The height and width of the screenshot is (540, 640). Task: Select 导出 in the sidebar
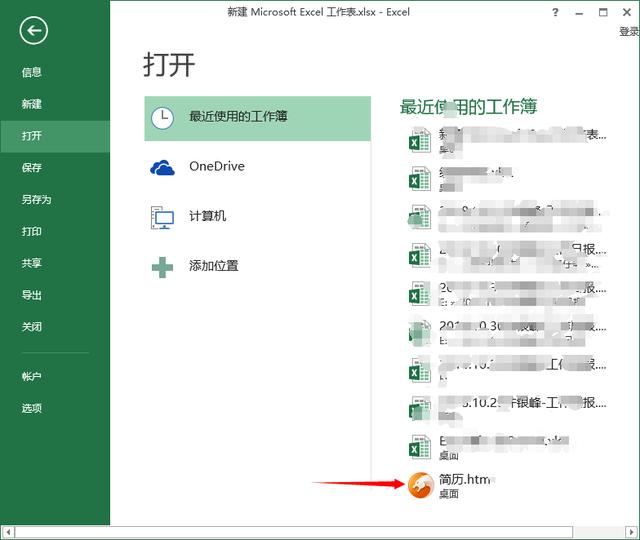click(x=31, y=295)
